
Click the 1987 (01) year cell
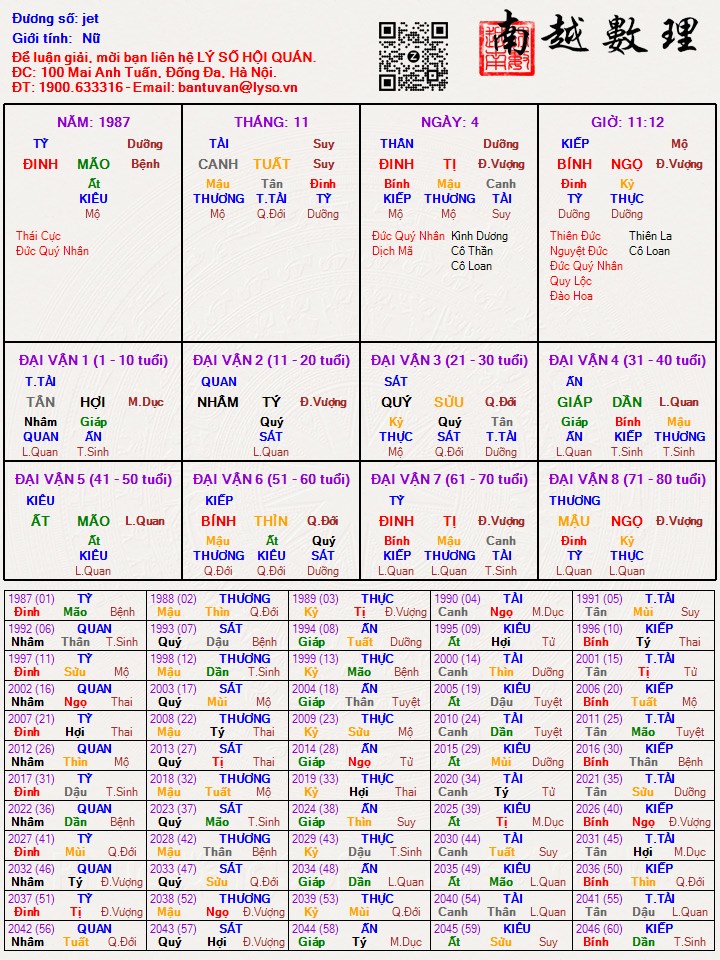click(75, 606)
